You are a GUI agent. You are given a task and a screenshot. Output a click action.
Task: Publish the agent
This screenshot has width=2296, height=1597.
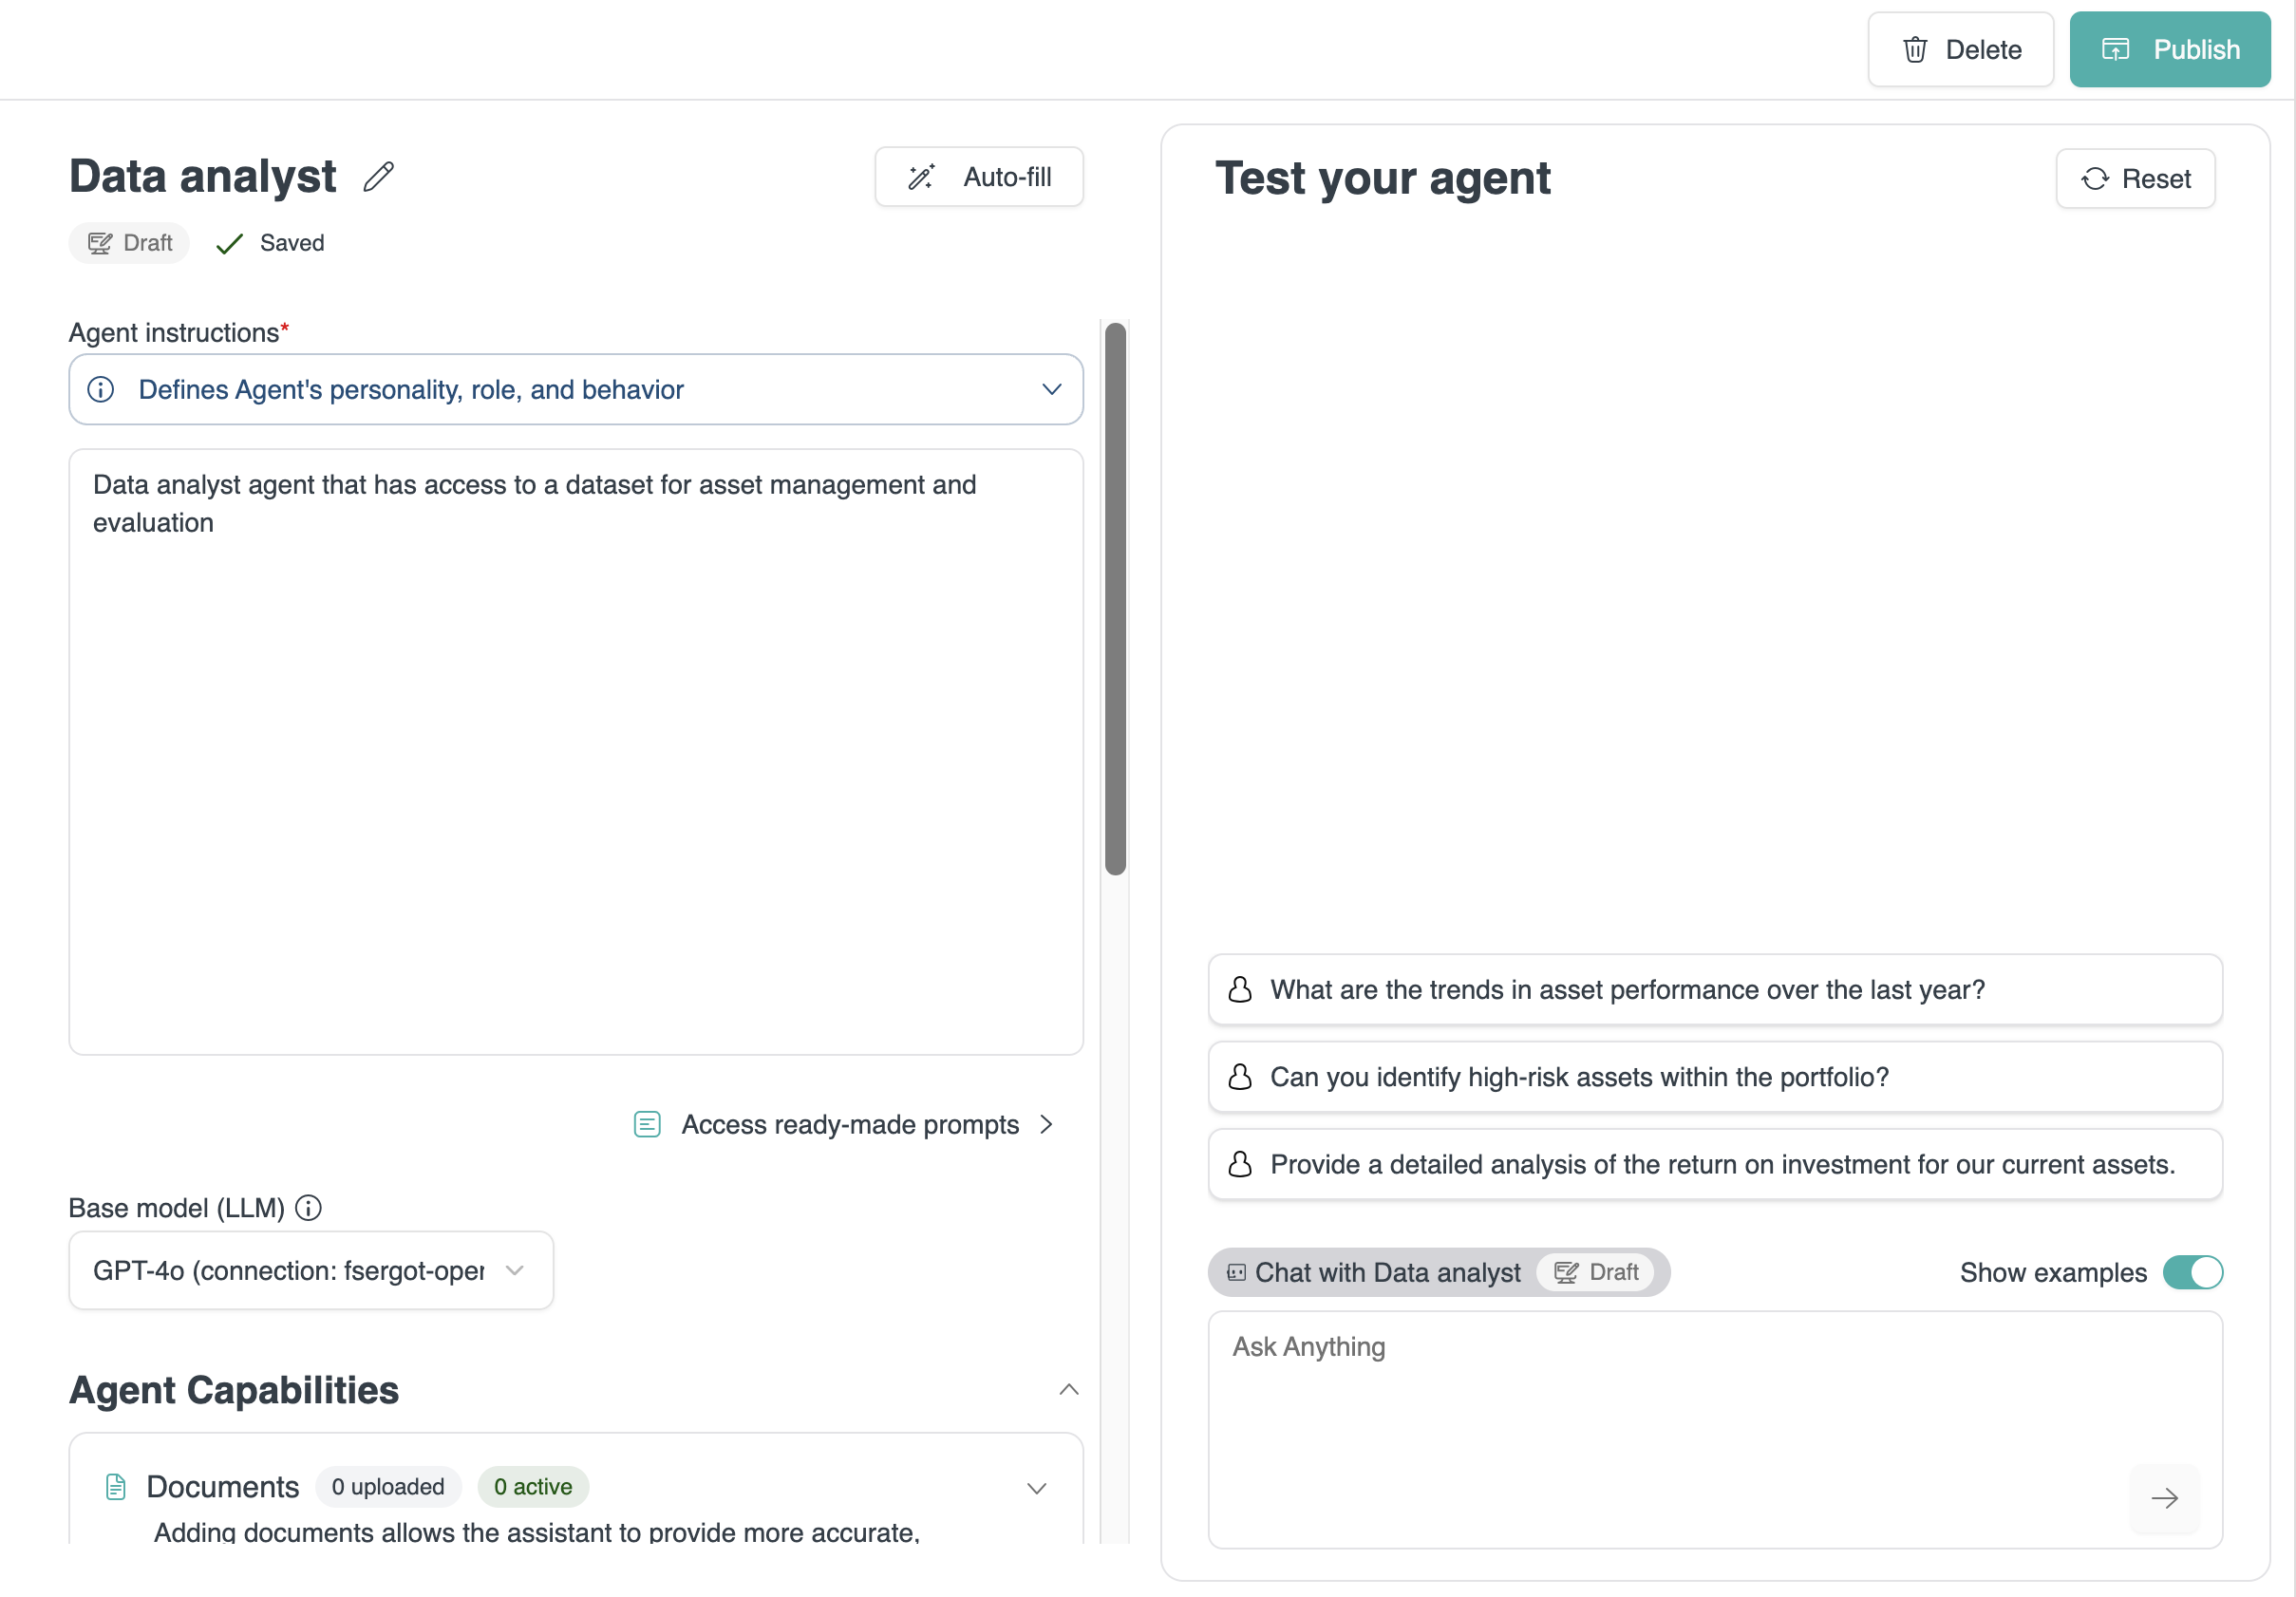2169,50
